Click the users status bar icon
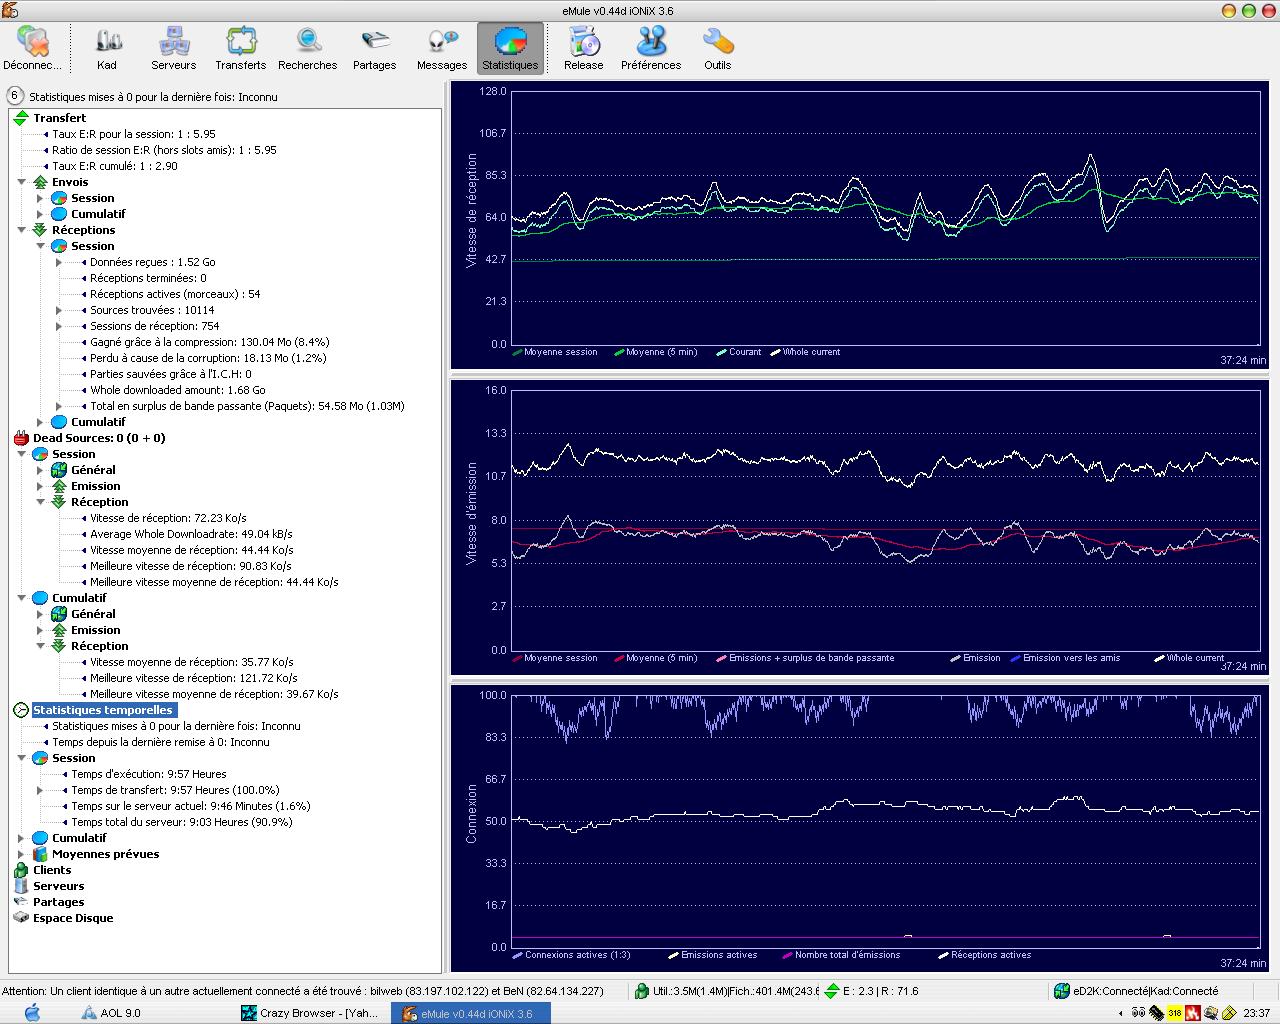The width and height of the screenshot is (1280, 1024). [641, 991]
